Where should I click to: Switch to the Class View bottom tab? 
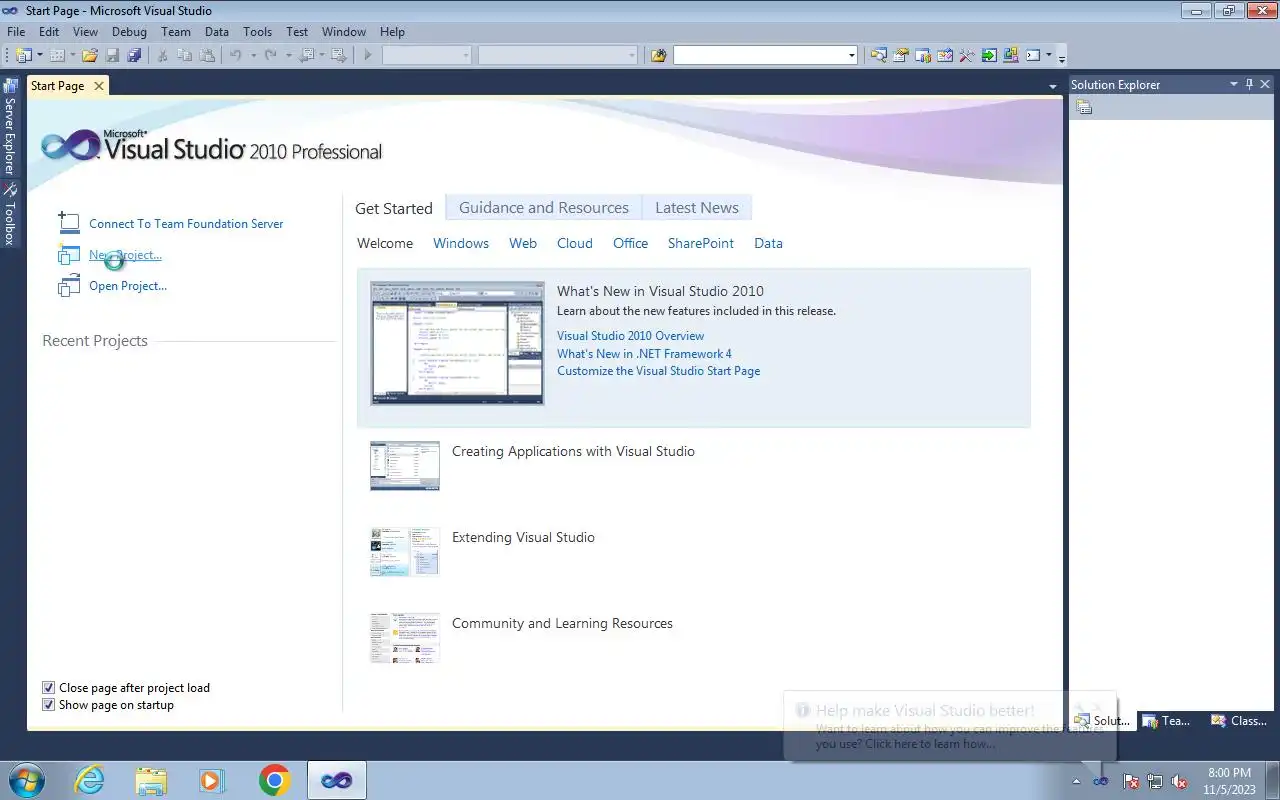(1240, 720)
